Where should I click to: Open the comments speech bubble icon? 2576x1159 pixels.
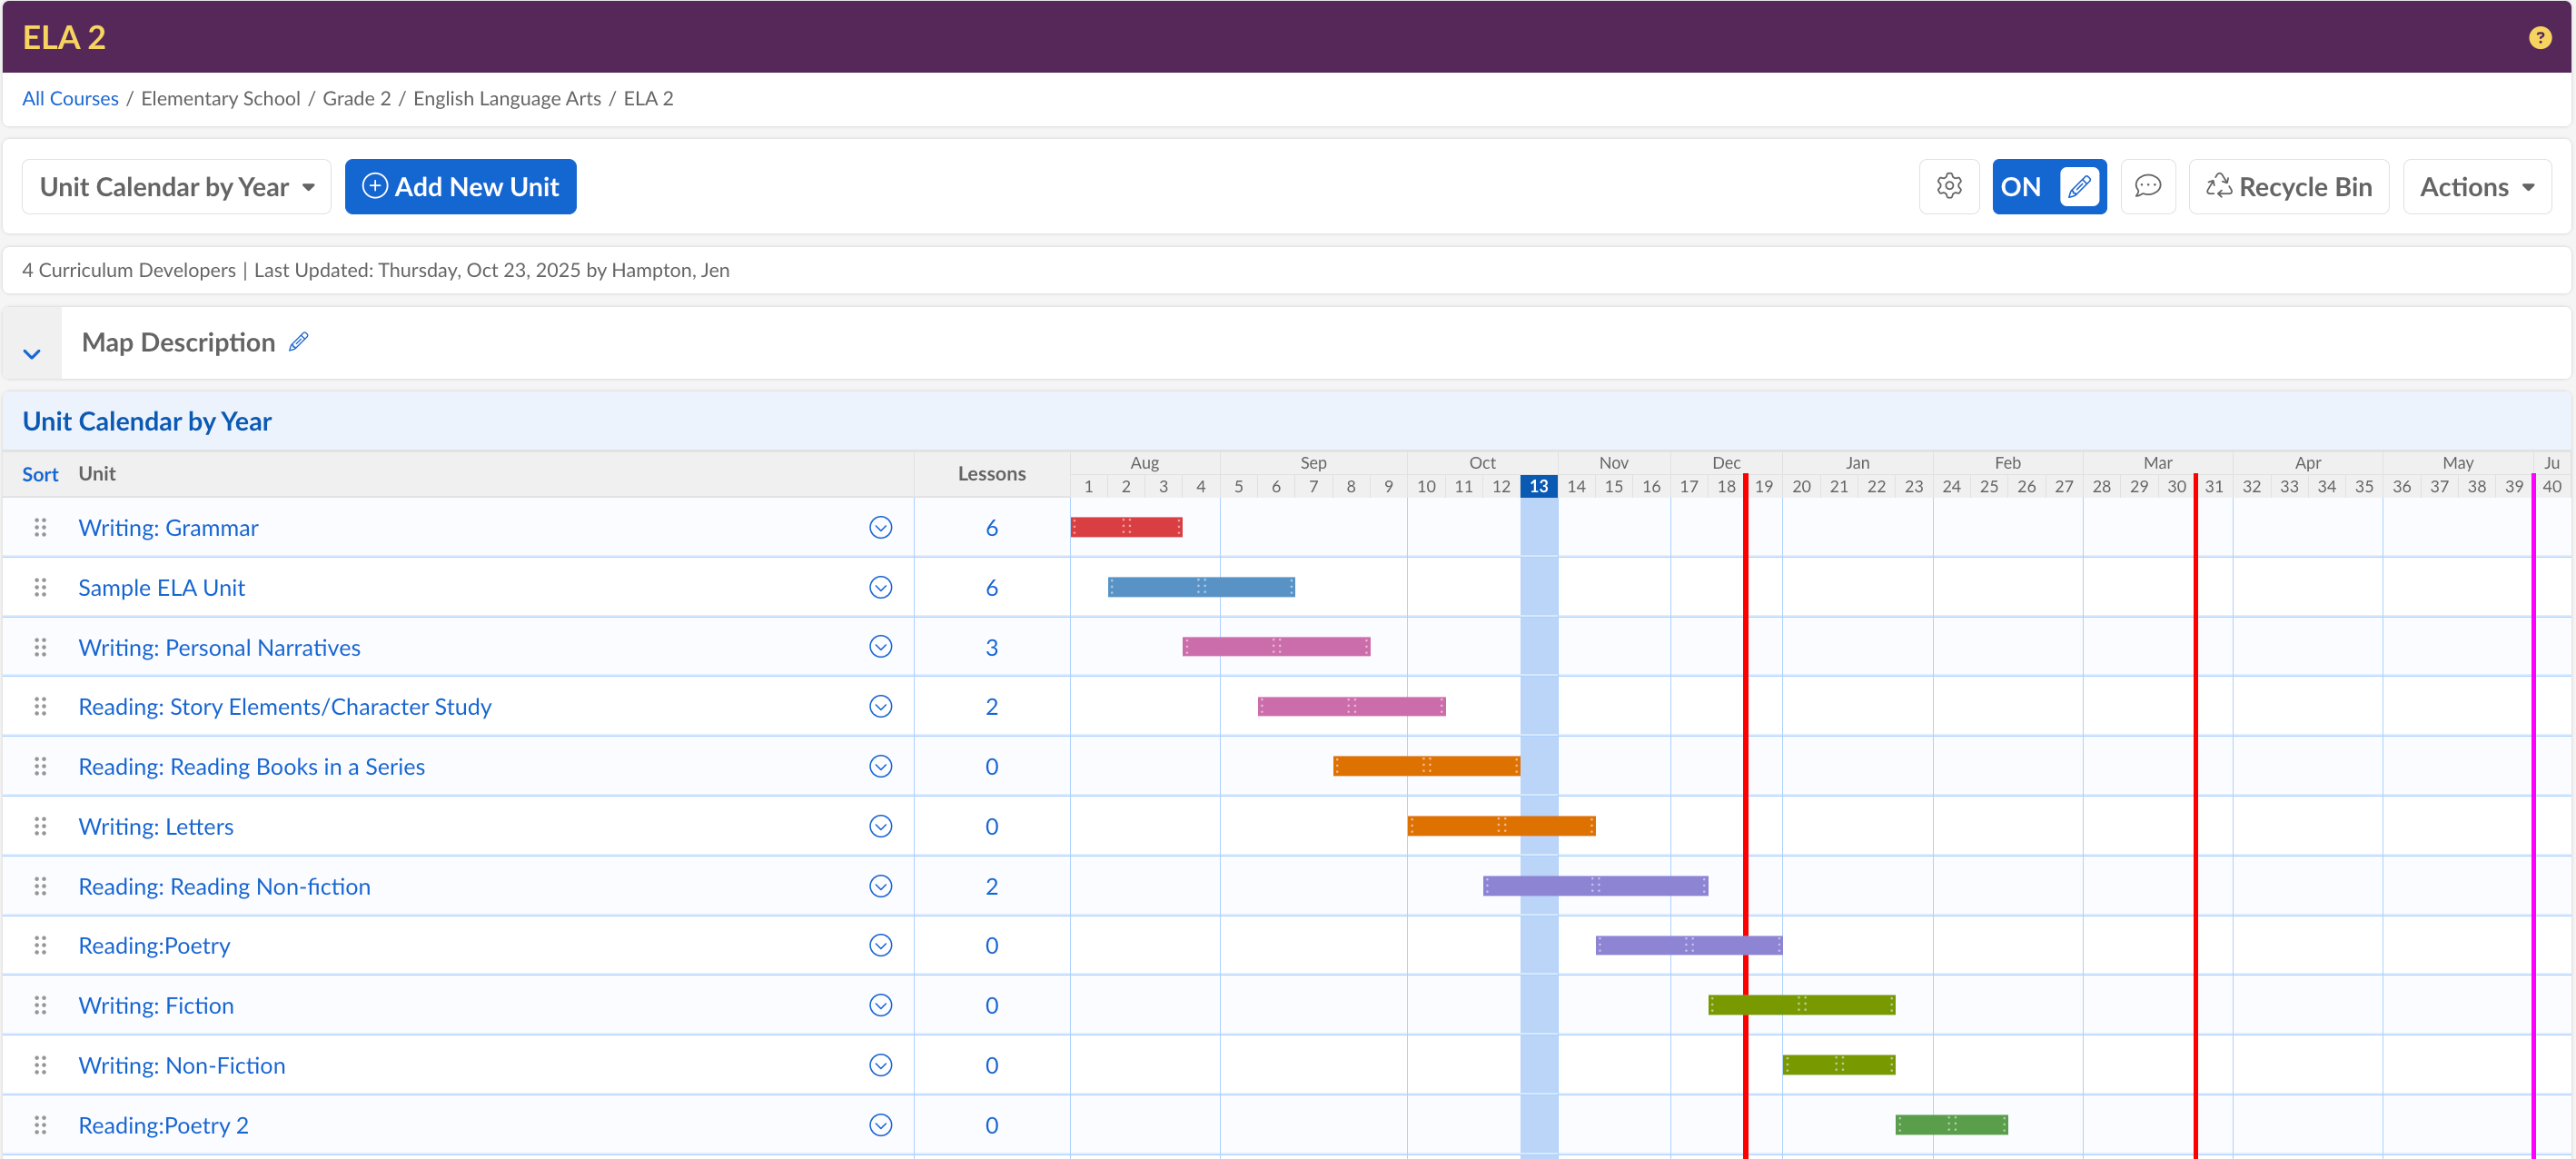(2147, 186)
